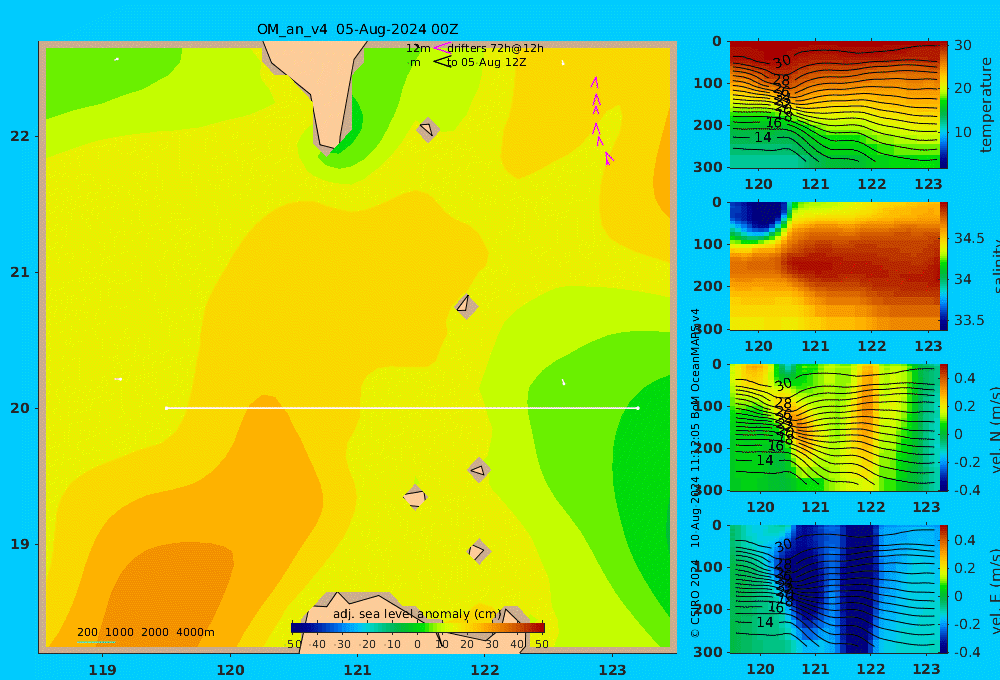Click the longitude tick label 123 below the main map
The height and width of the screenshot is (680, 1000).
[612, 670]
